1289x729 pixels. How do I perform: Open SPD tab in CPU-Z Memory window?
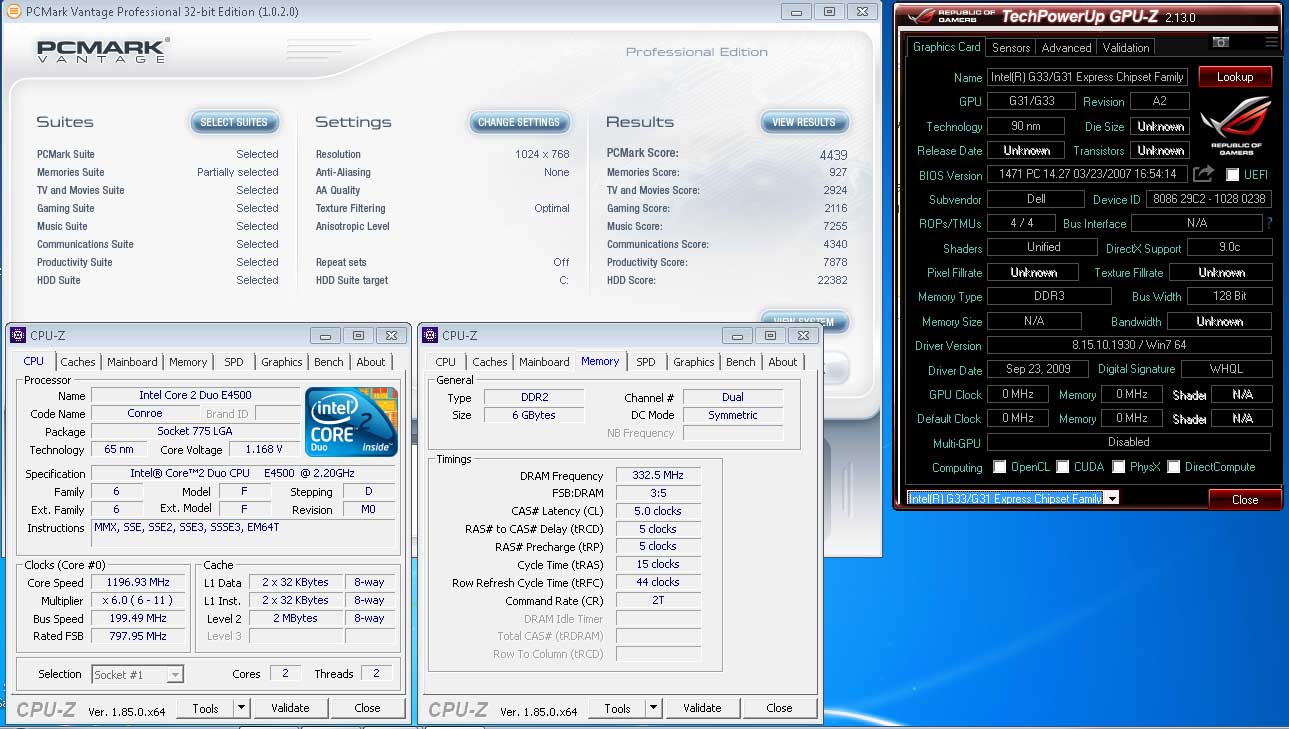[x=646, y=362]
